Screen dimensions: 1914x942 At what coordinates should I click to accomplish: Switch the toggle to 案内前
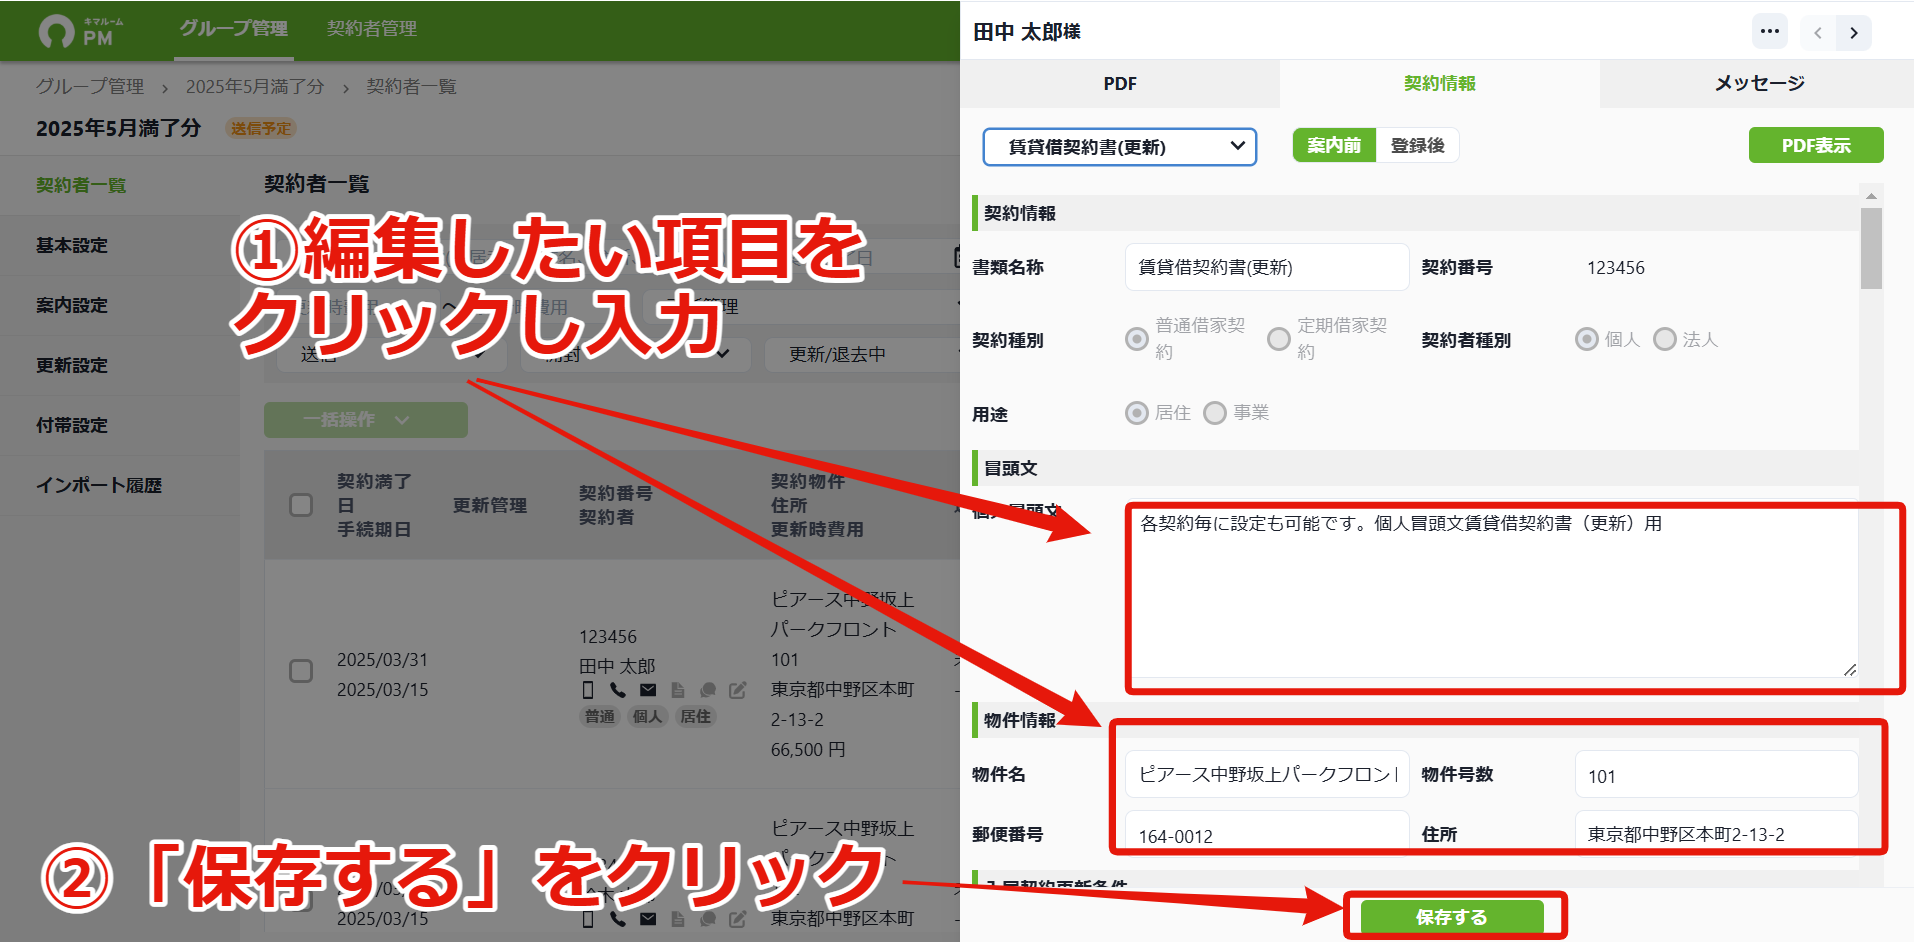(x=1334, y=146)
